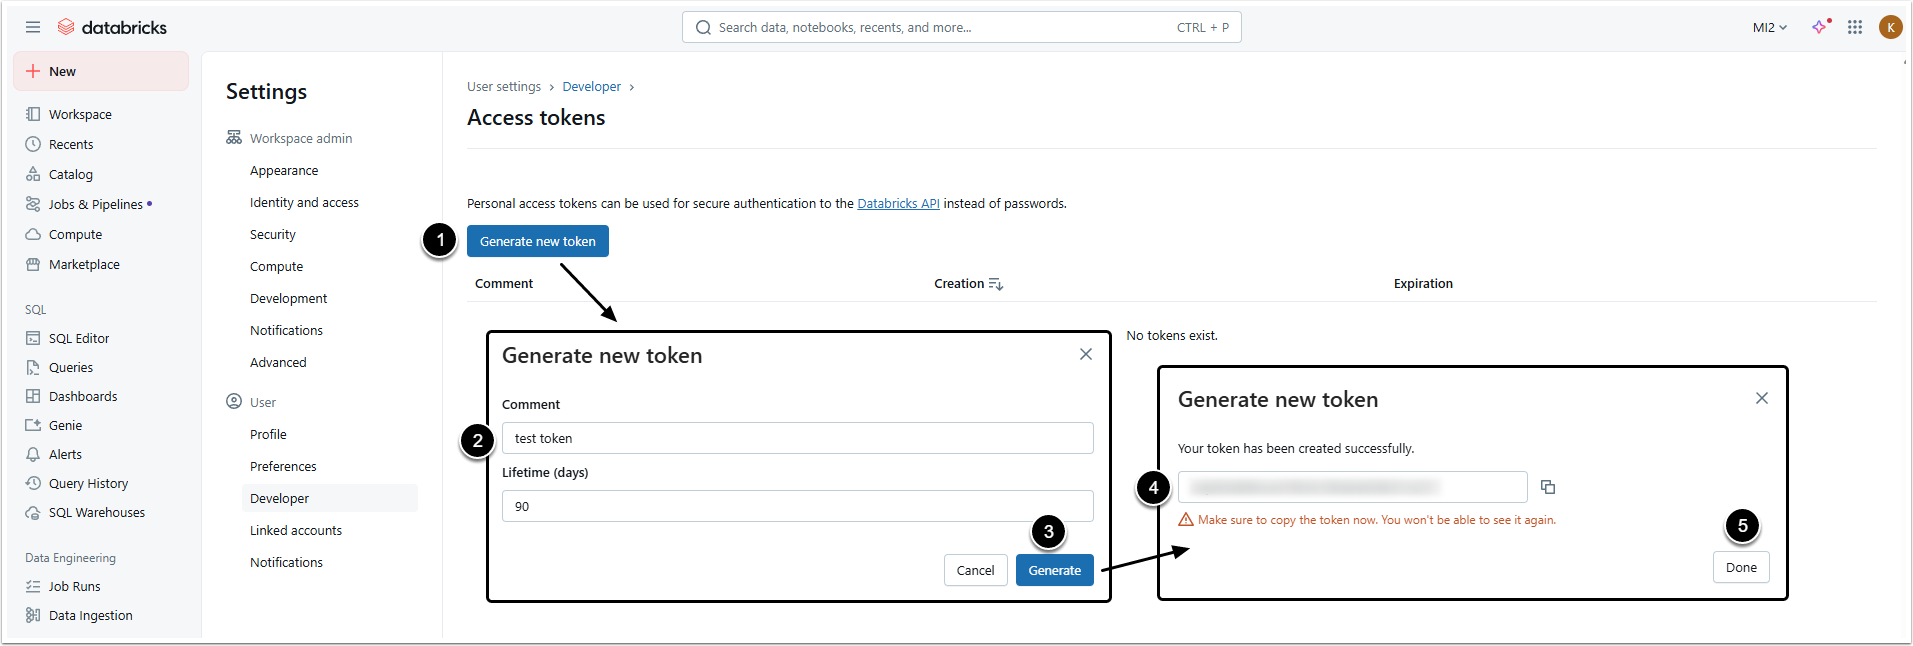
Task: Open Workspace from the sidebar
Action: (x=80, y=115)
